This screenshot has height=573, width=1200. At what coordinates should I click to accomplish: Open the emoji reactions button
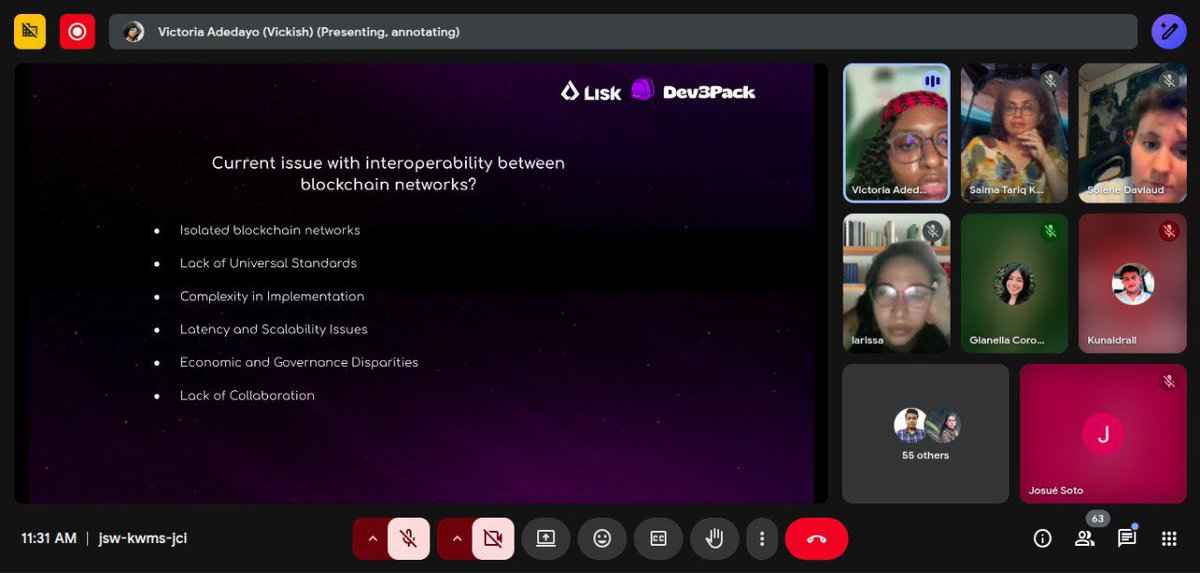pyautogui.click(x=602, y=538)
